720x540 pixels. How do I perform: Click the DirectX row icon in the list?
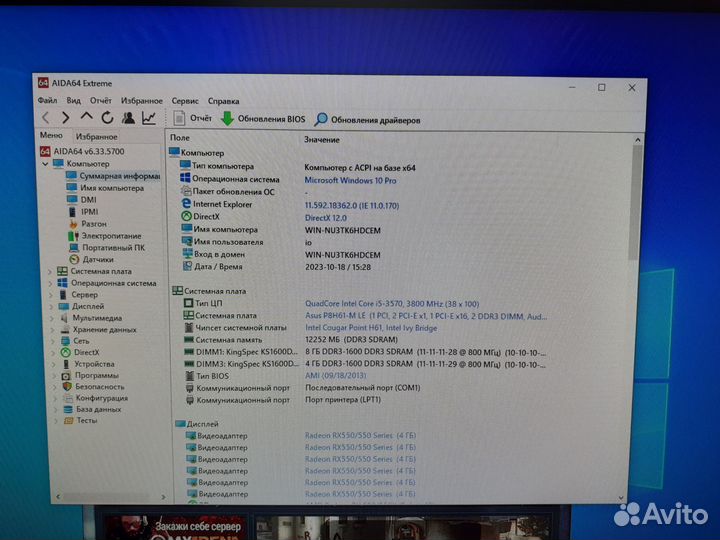coord(186,216)
